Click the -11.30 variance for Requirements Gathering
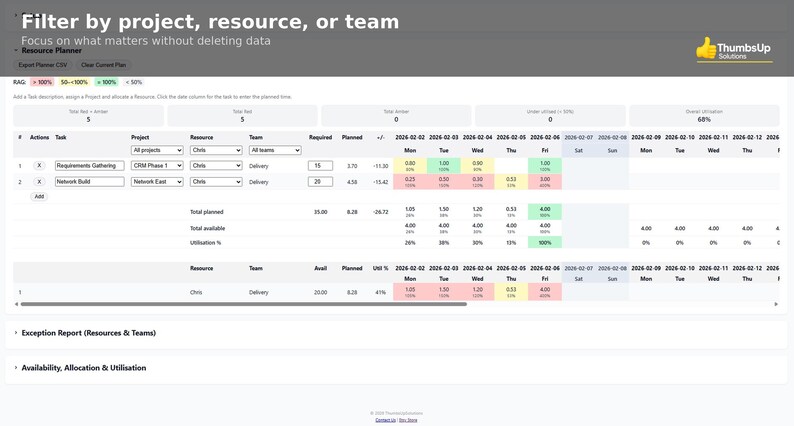The image size is (794, 426). click(x=381, y=166)
